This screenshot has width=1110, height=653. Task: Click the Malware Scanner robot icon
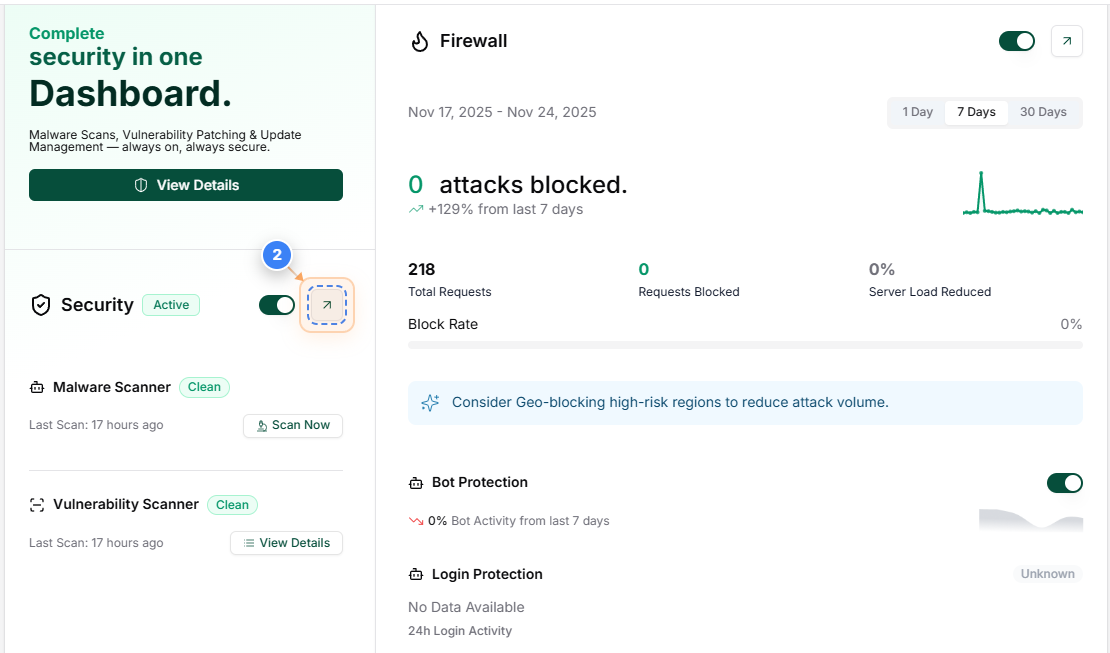37,387
